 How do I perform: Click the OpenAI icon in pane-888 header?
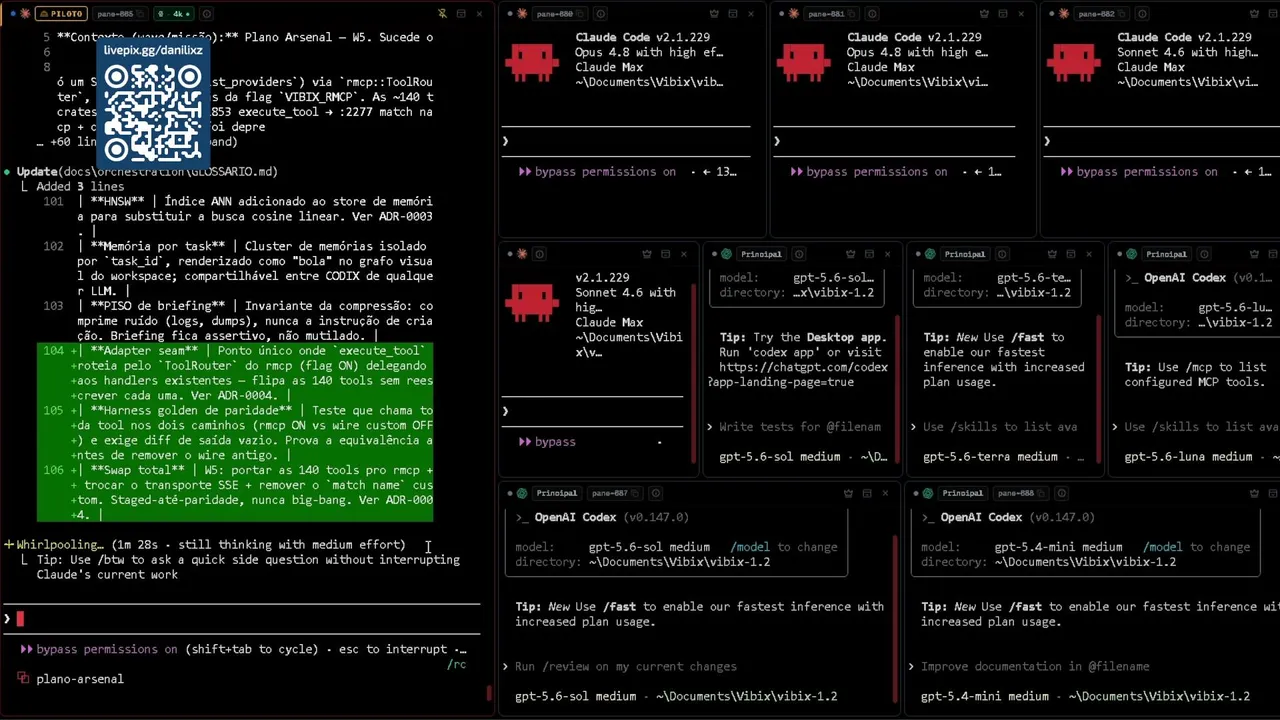click(x=928, y=493)
